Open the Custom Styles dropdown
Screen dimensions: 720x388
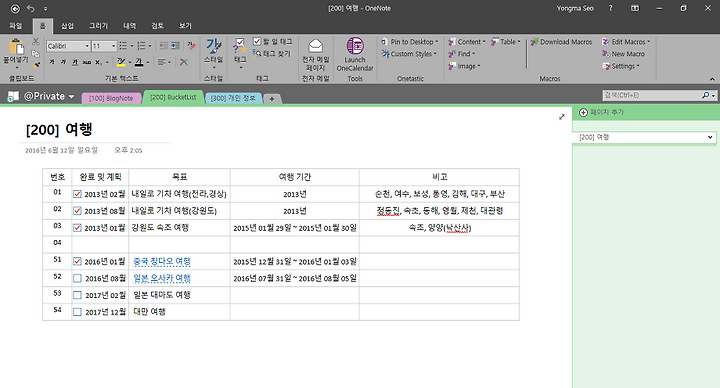coord(409,54)
